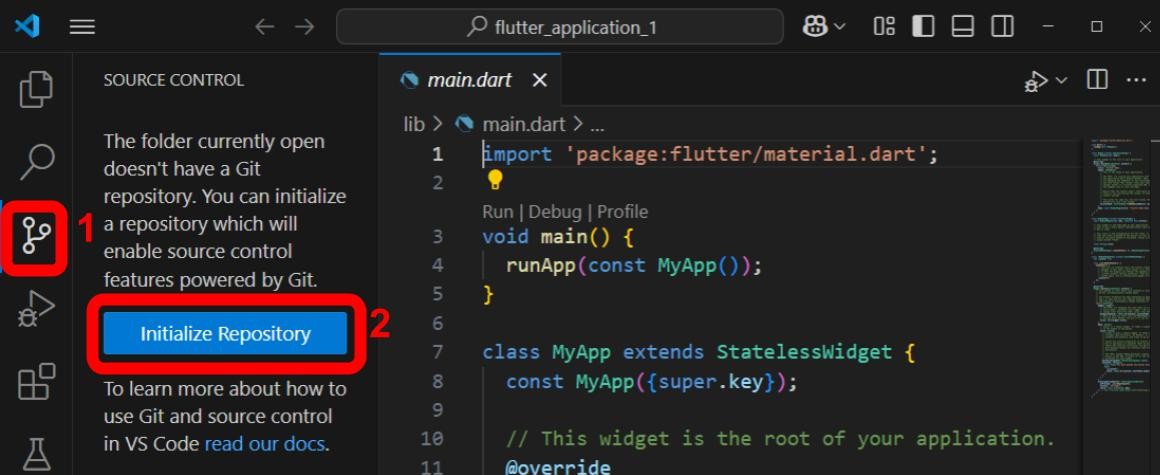Open the 'read our docs' link
The width and height of the screenshot is (1160, 475).
point(266,444)
